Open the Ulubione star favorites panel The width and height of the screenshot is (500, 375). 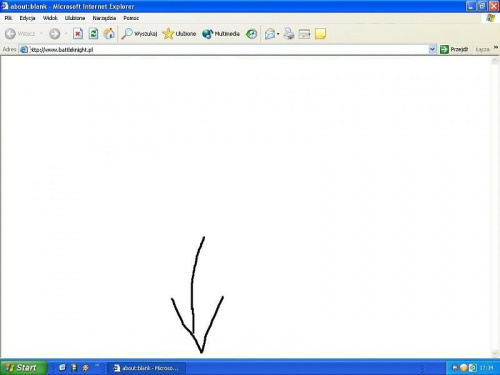click(179, 34)
